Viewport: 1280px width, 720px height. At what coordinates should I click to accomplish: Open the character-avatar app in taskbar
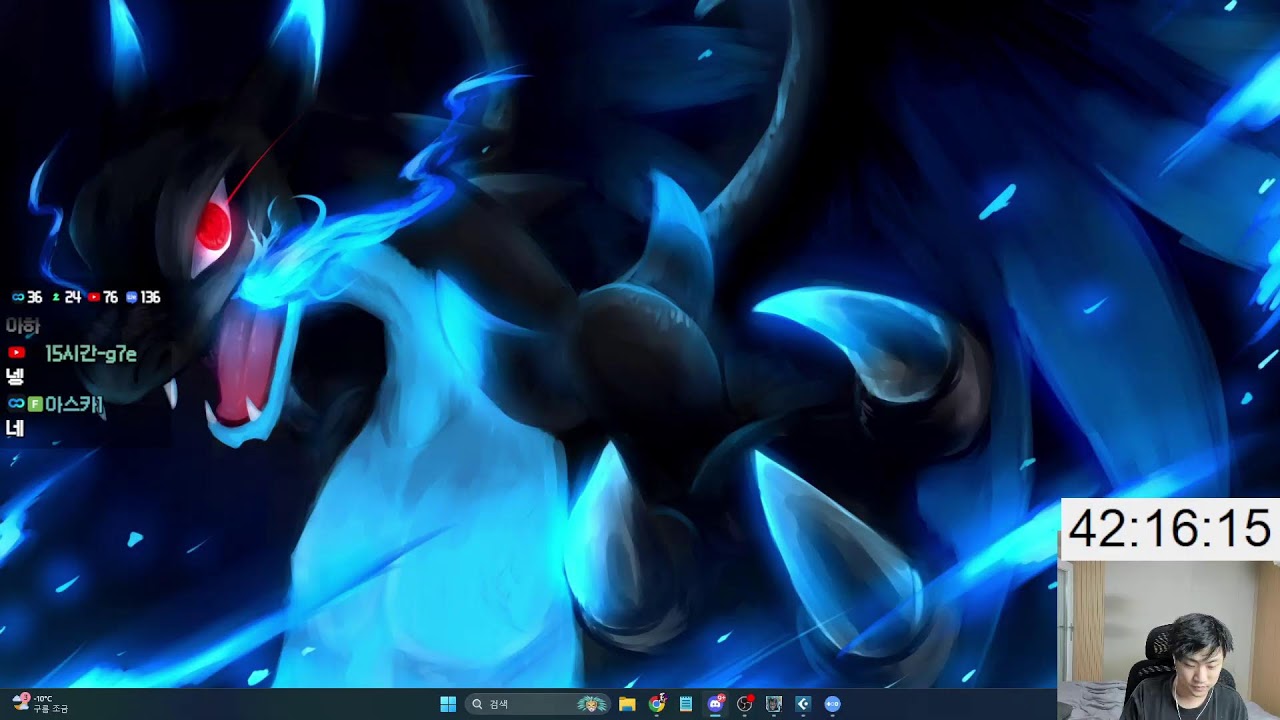coord(774,704)
